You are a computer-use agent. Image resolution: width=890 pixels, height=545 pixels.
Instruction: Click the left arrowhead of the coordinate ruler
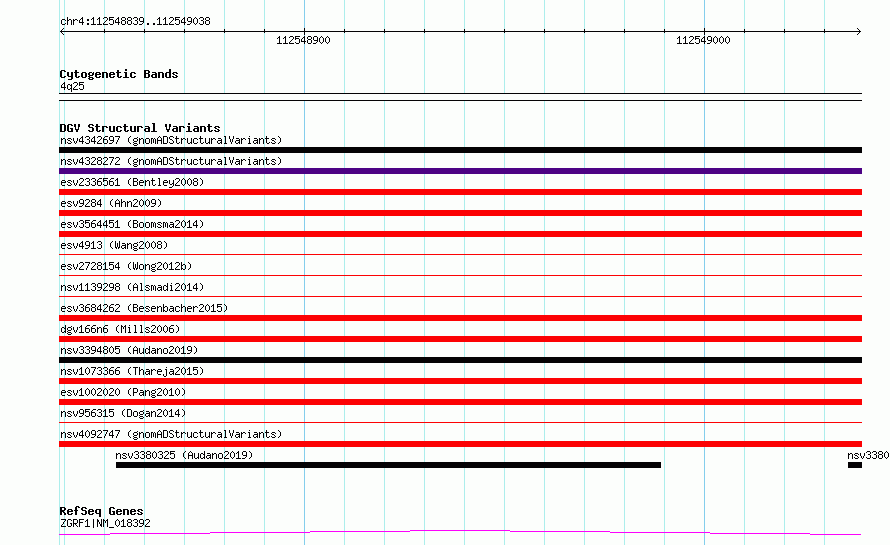[62, 31]
